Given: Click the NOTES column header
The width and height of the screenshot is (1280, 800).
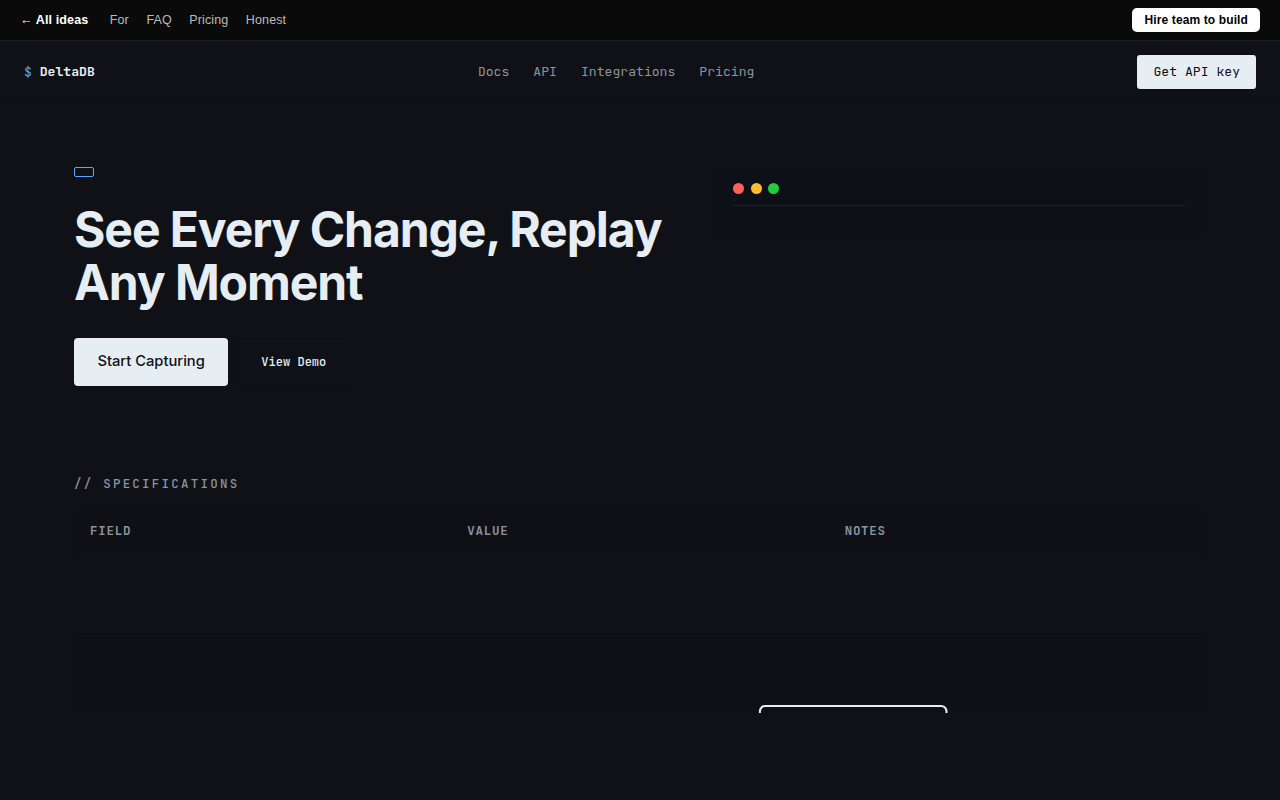Looking at the screenshot, I should point(865,531).
